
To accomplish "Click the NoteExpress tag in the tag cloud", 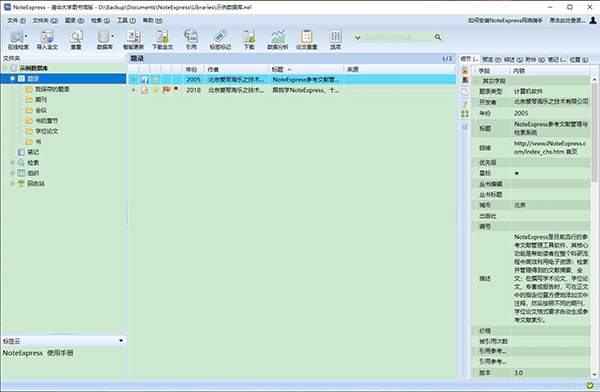I will (23, 353).
